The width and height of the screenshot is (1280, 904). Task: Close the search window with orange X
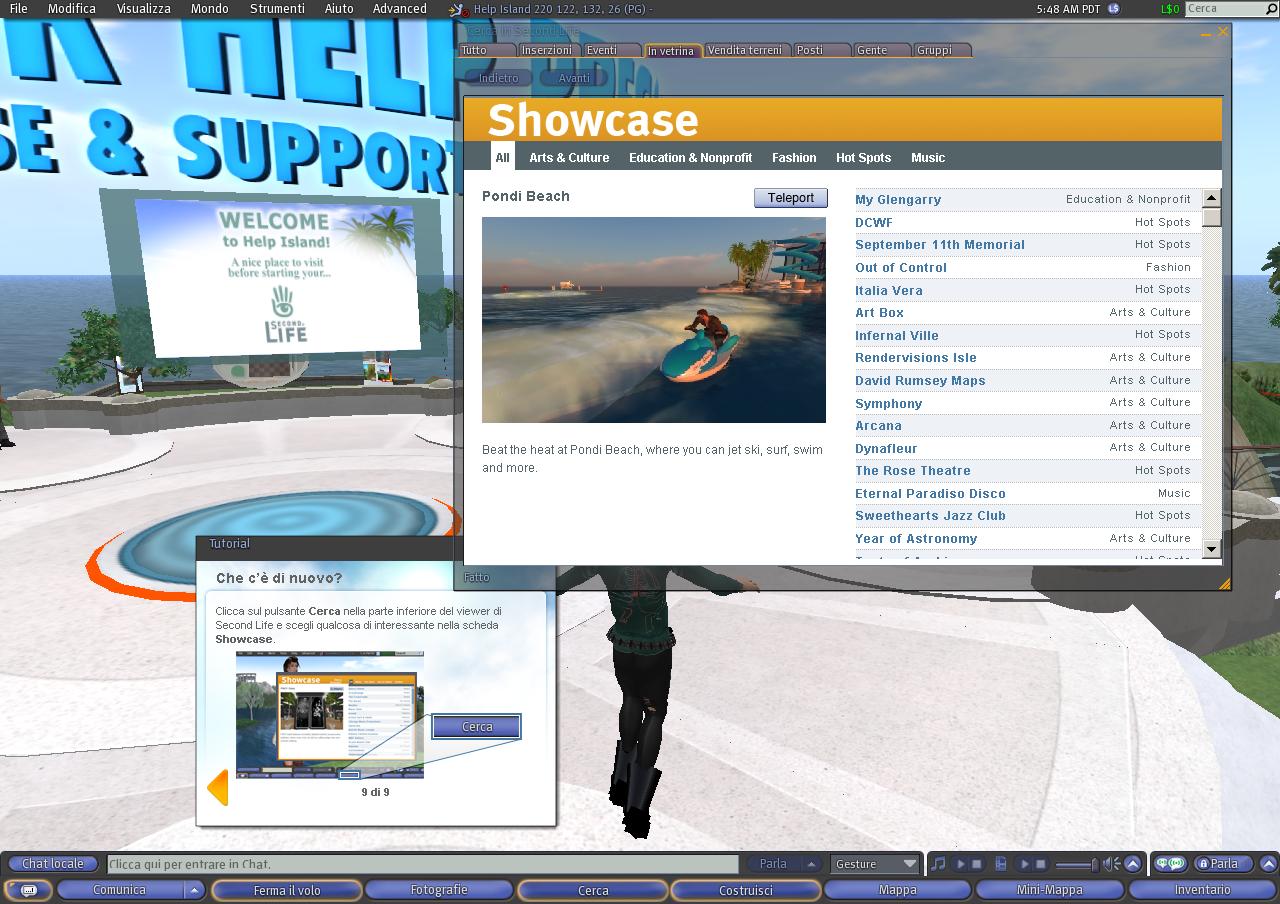(x=1222, y=32)
